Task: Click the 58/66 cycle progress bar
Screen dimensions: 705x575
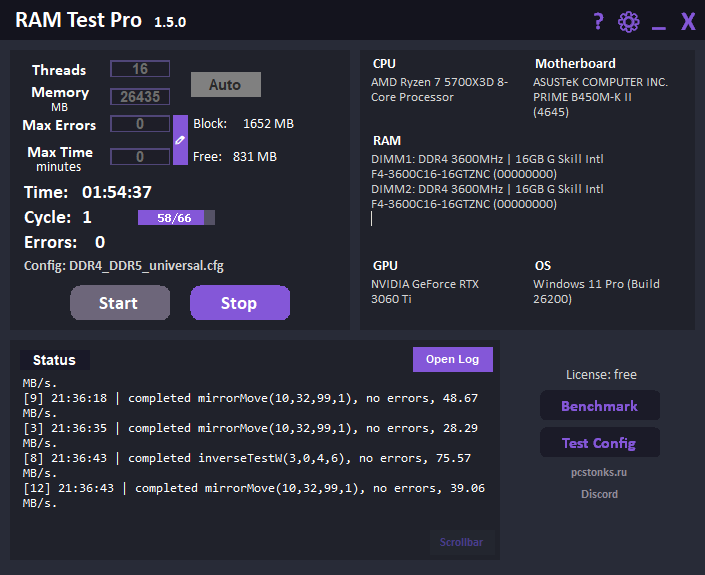Action: tap(176, 218)
